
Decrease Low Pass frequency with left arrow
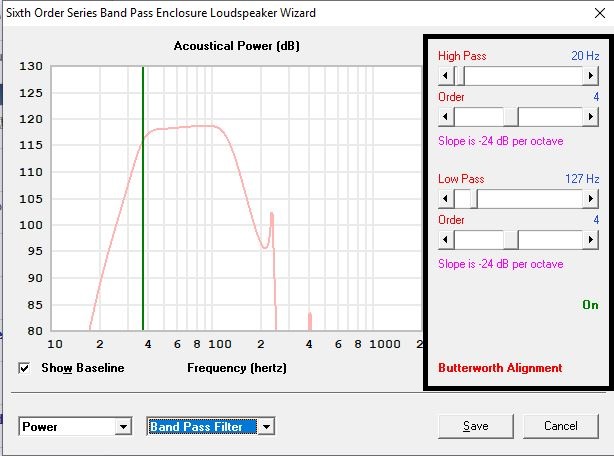446,199
